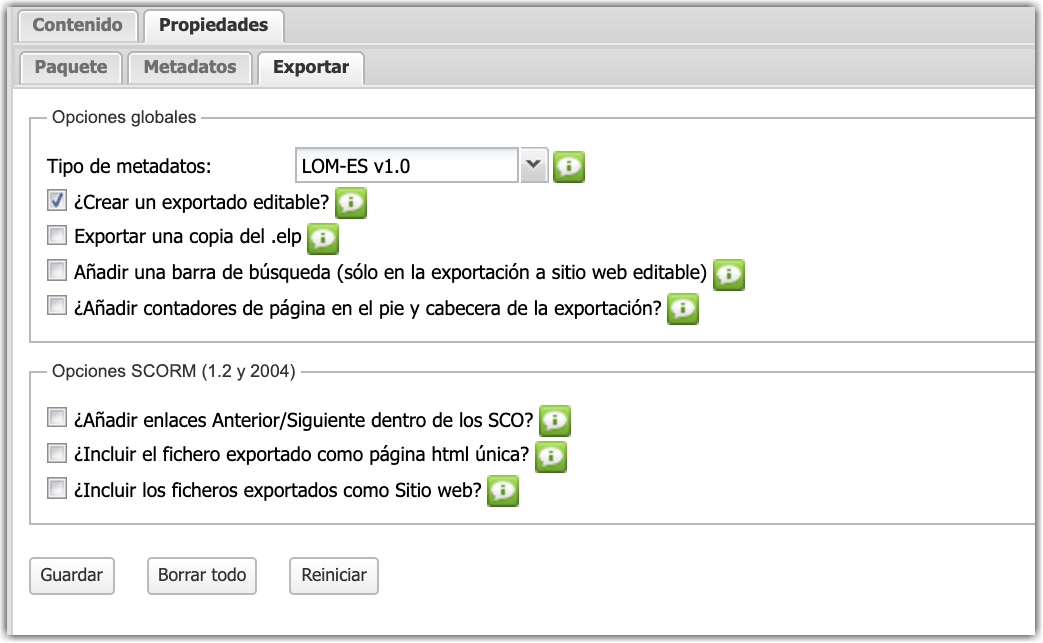Show info for Exportar una copia del .elp
The image size is (1043, 643).
(x=323, y=238)
